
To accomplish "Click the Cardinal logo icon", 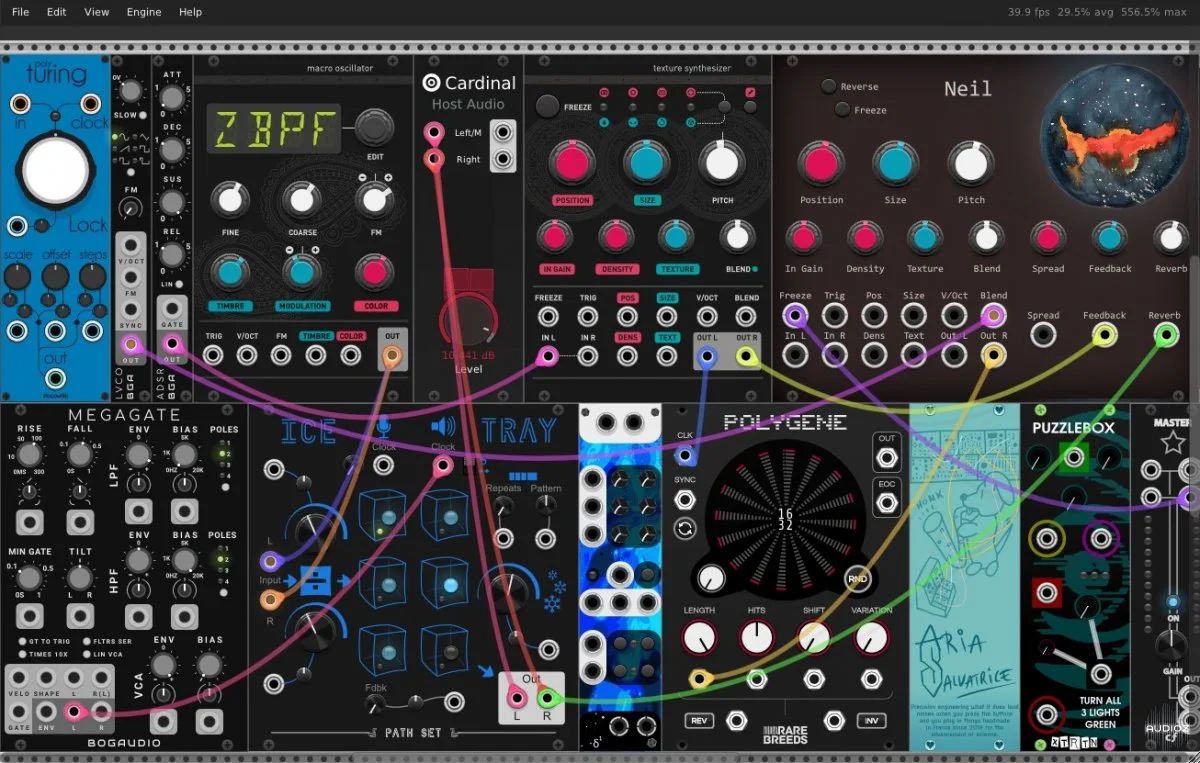I will click(431, 83).
